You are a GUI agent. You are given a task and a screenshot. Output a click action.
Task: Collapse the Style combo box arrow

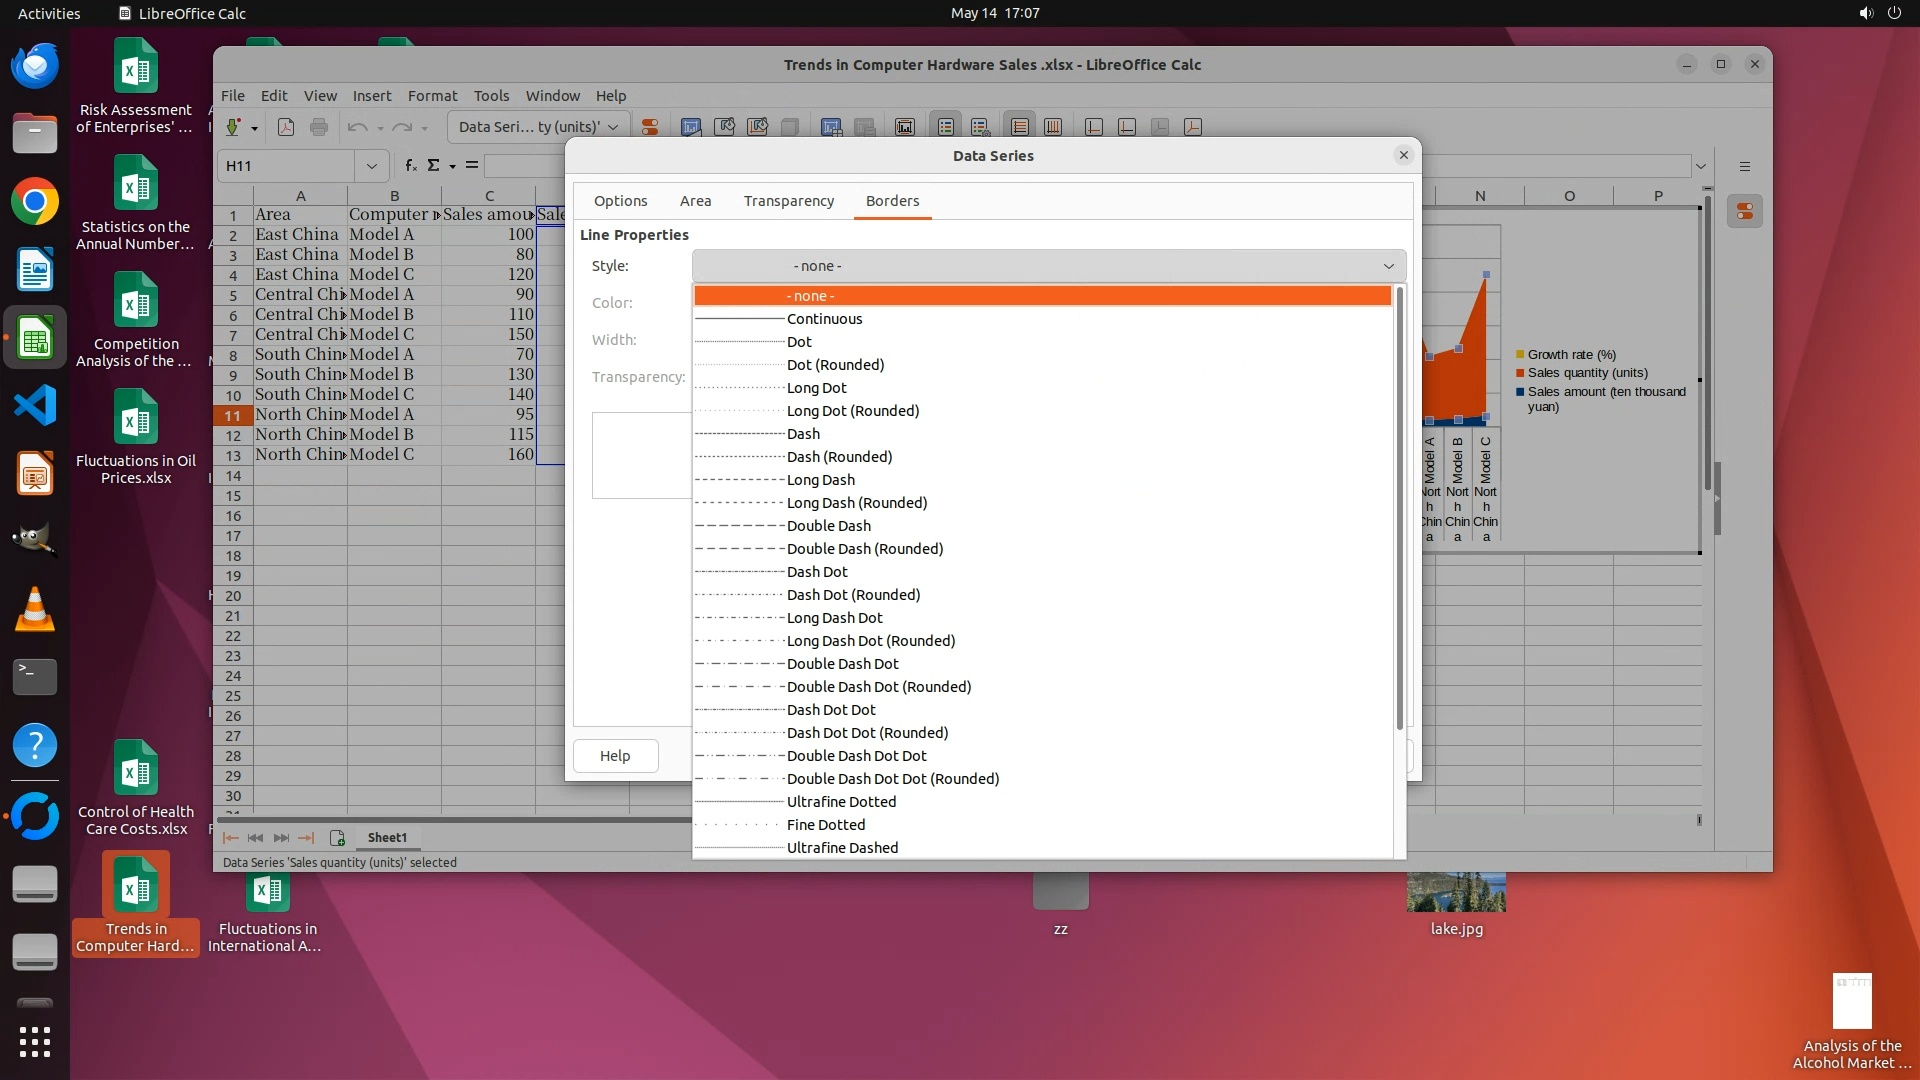(1388, 266)
